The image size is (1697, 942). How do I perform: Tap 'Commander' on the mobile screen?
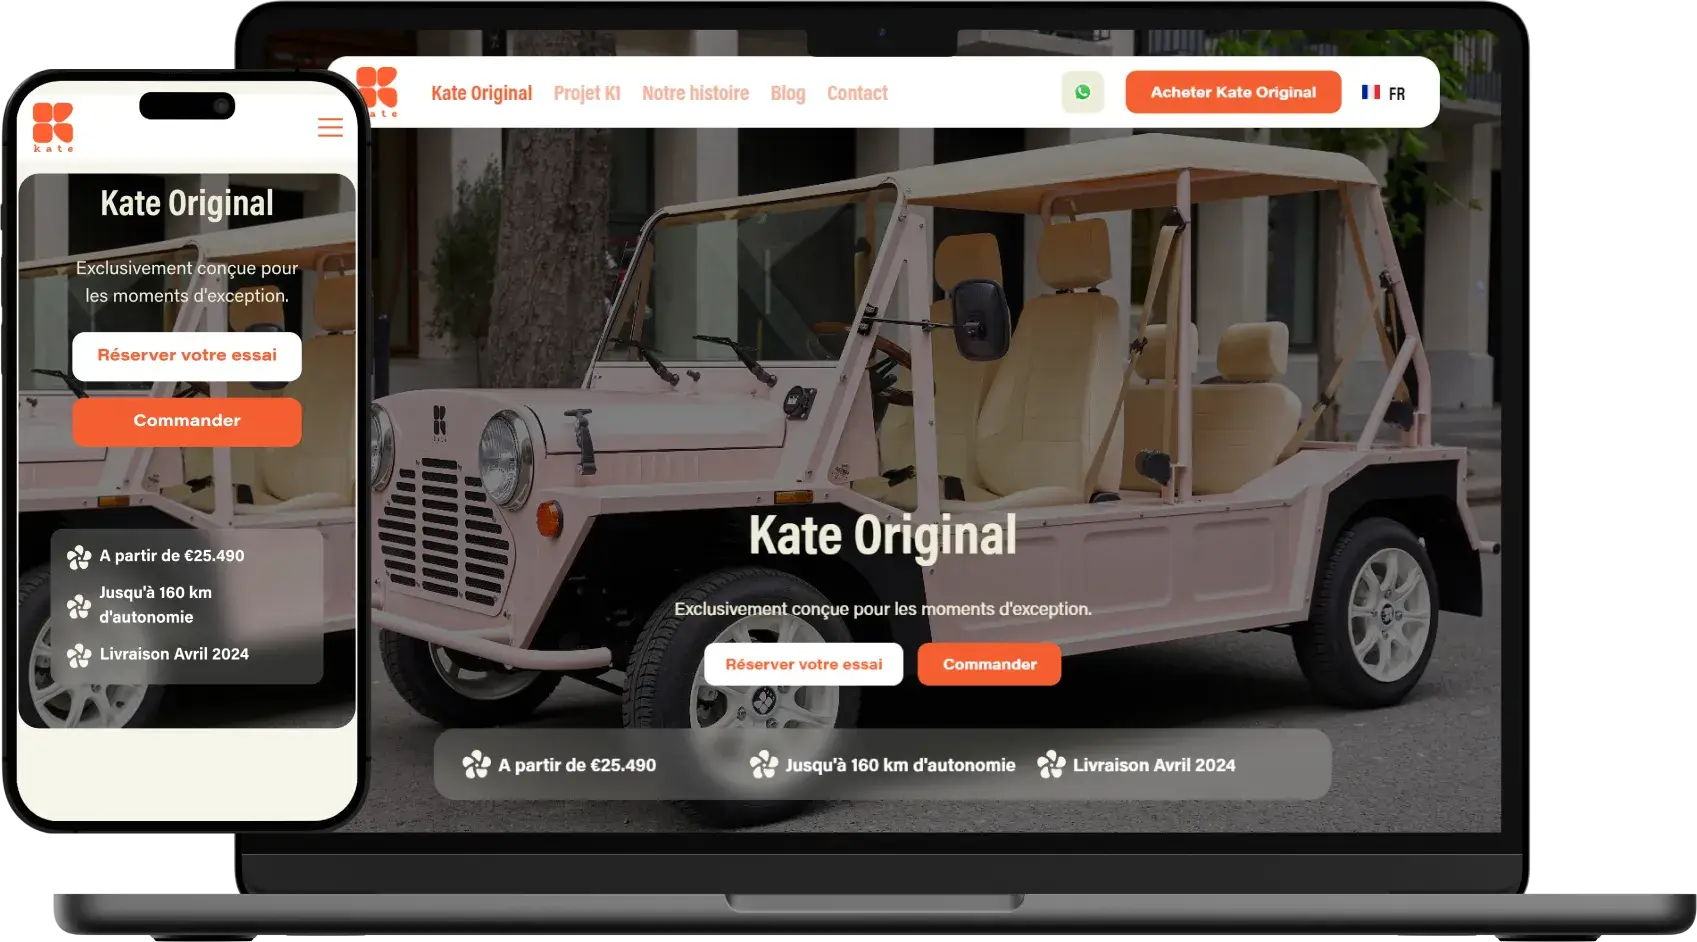tap(186, 421)
